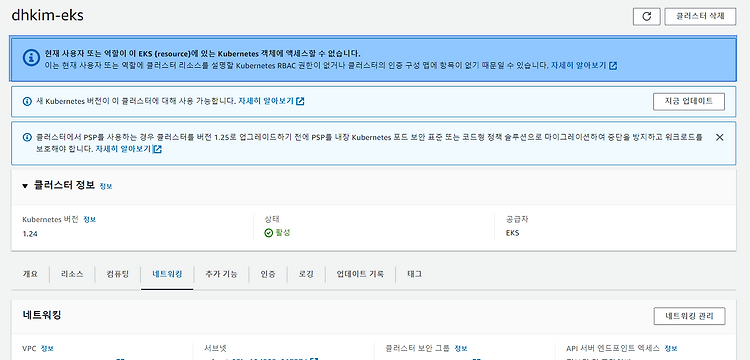
Task: Open the 태그 tab
Action: click(x=414, y=274)
